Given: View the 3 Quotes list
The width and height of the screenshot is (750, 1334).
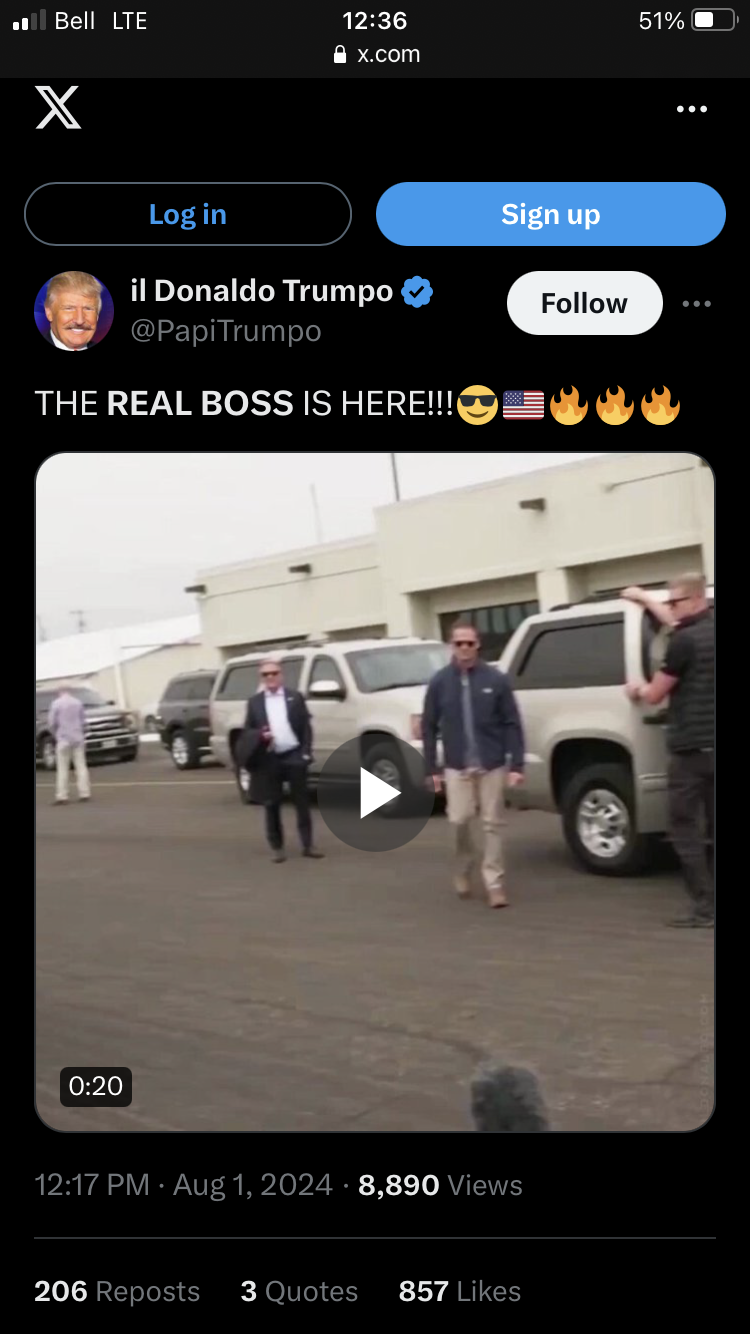Looking at the screenshot, I should [x=299, y=1291].
